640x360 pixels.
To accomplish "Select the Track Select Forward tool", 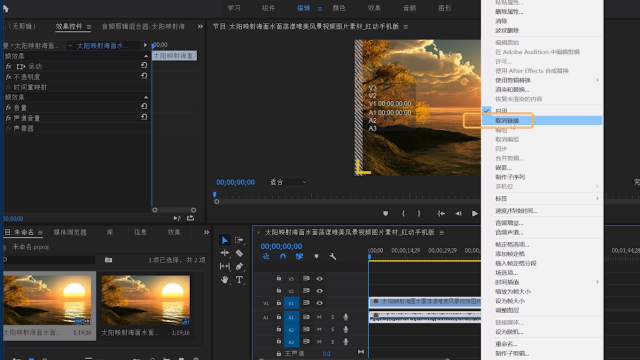I will tap(239, 240).
